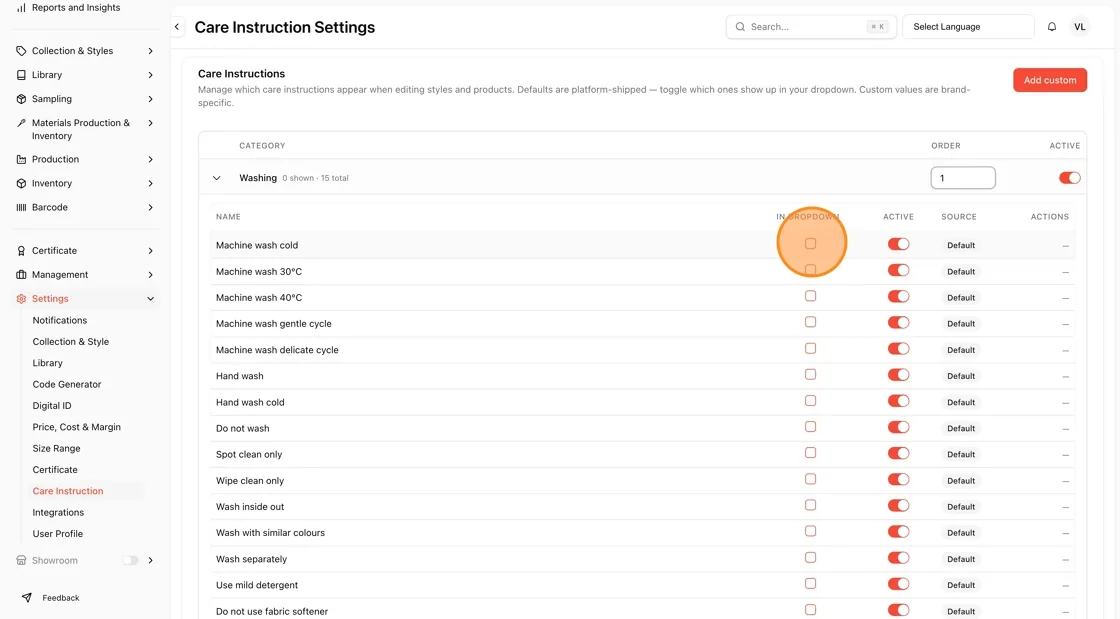Click the Management briefcase icon
Image resolution: width=1120 pixels, height=619 pixels.
tap(21, 275)
